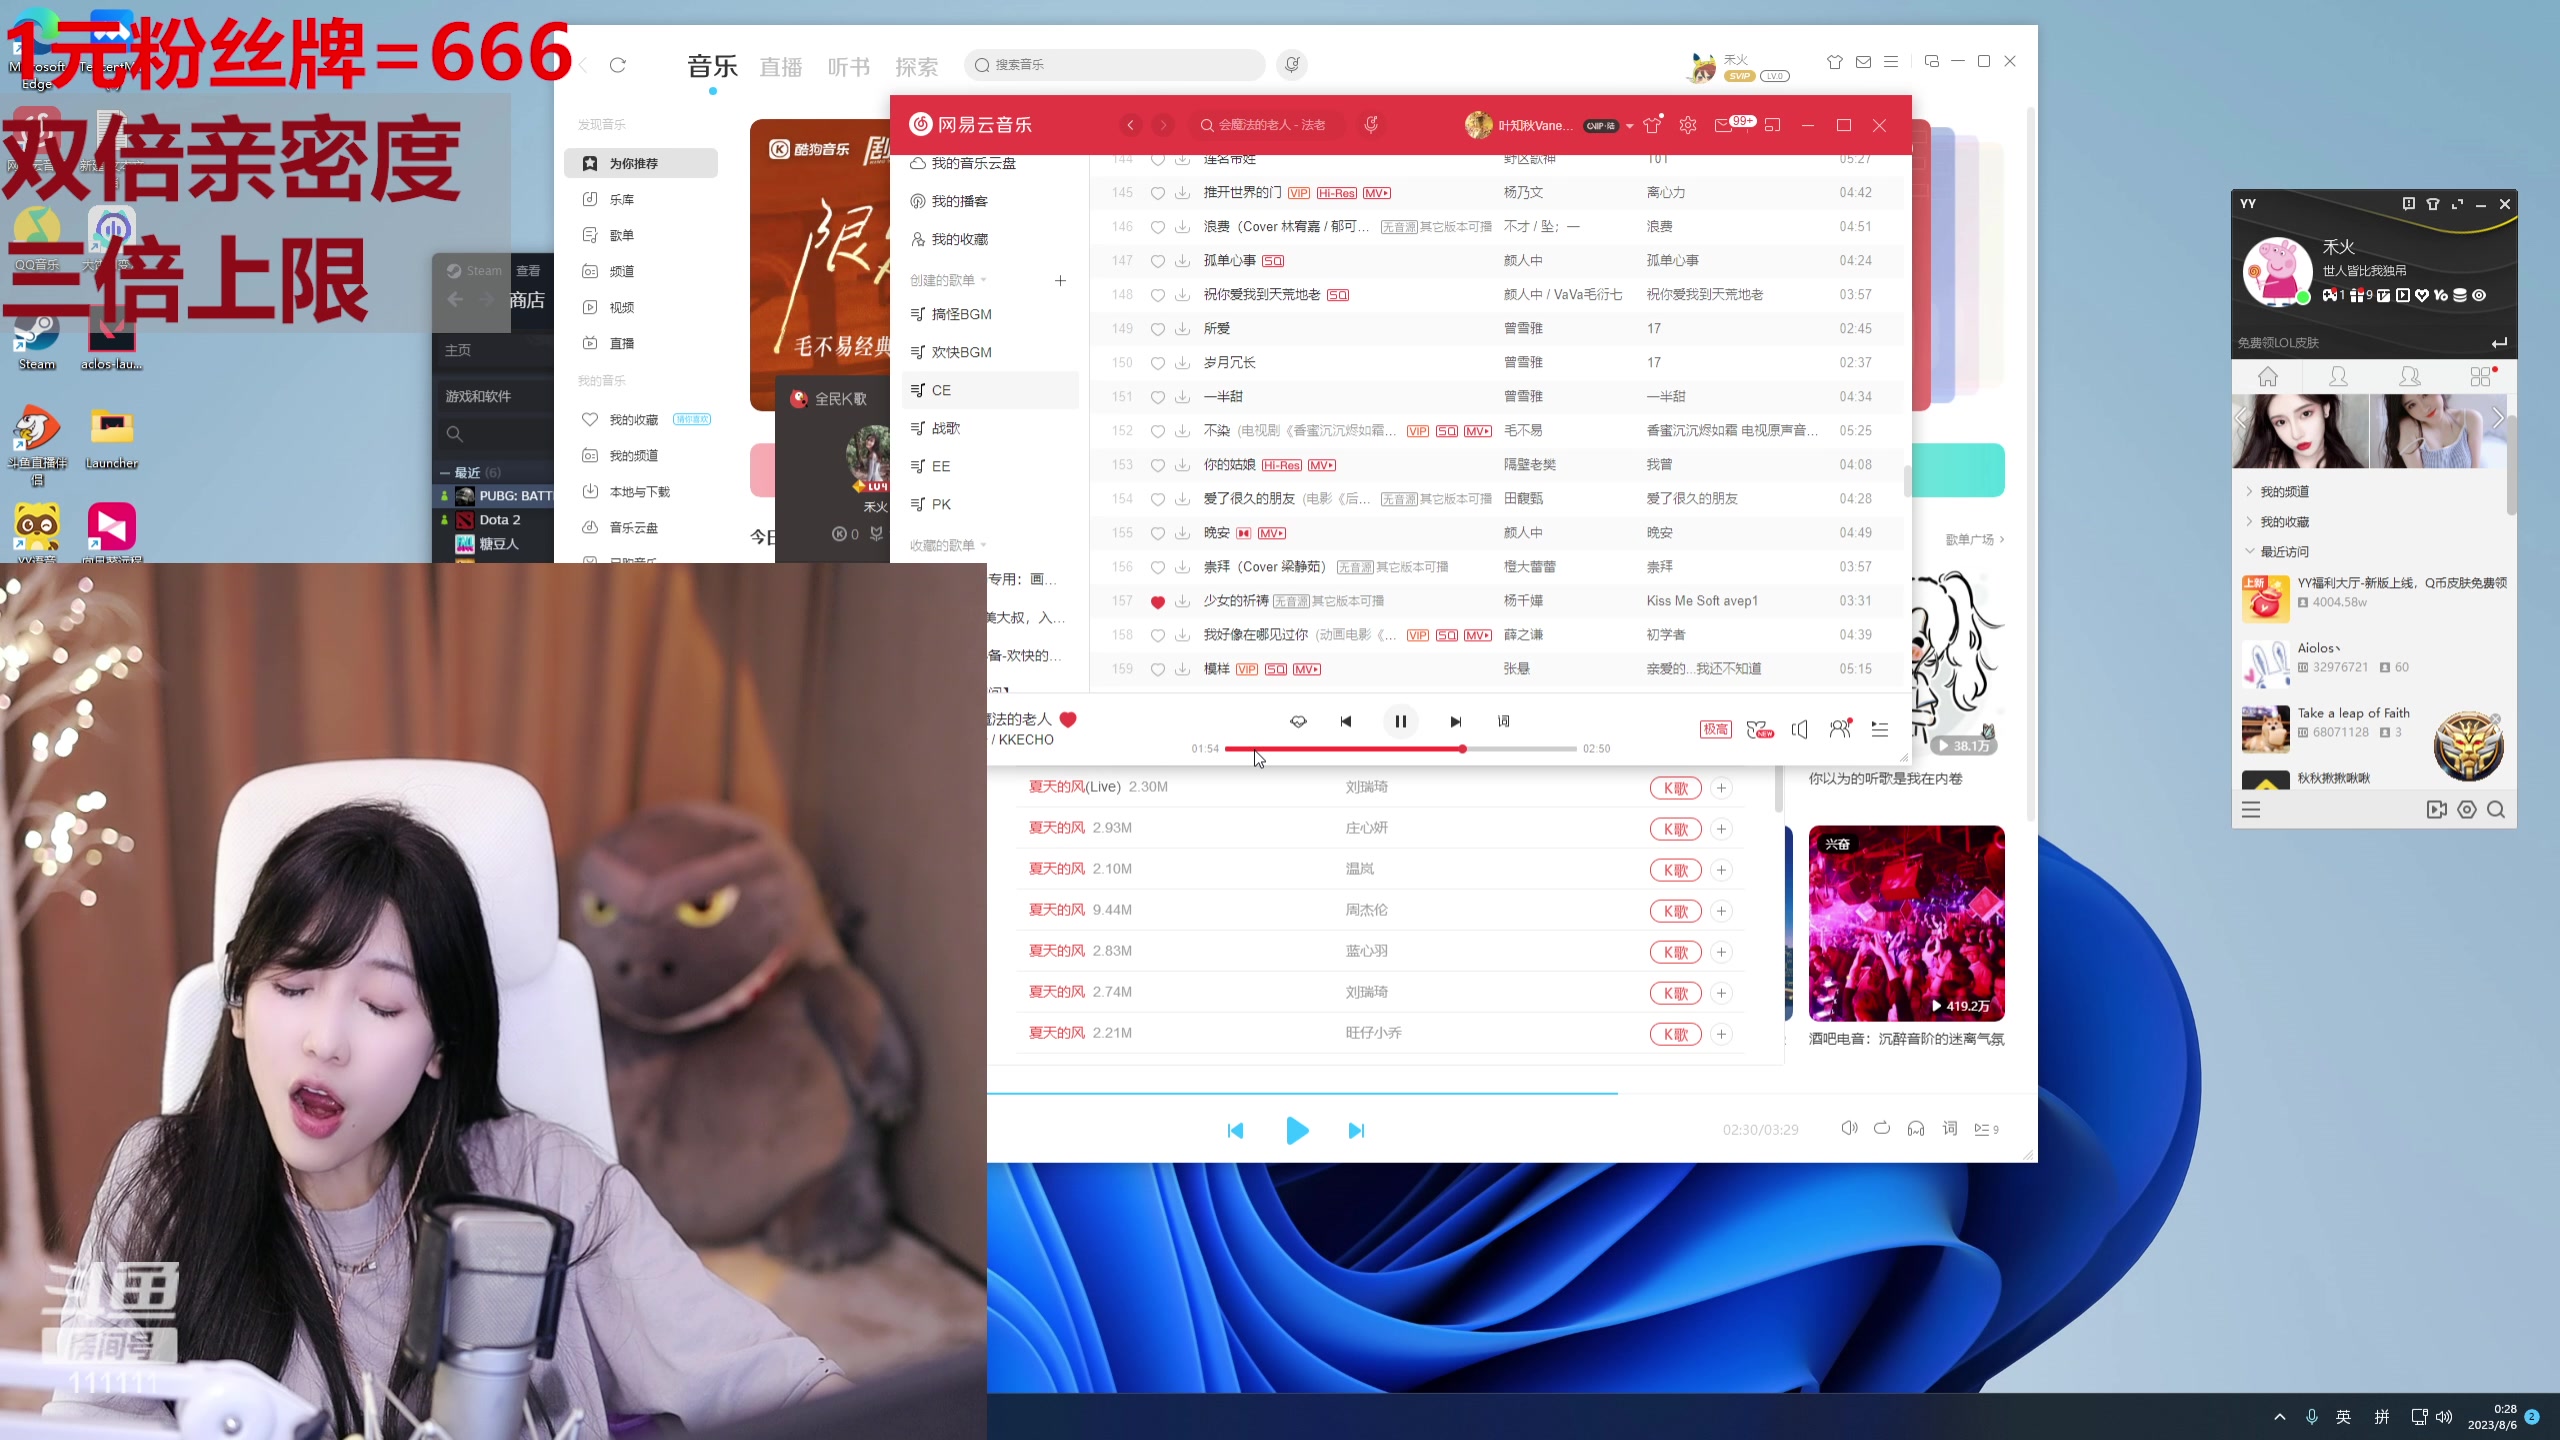Expand 收藏的歌单 section in NetEase sidebar
This screenshot has width=2560, height=1440.
(x=944, y=545)
